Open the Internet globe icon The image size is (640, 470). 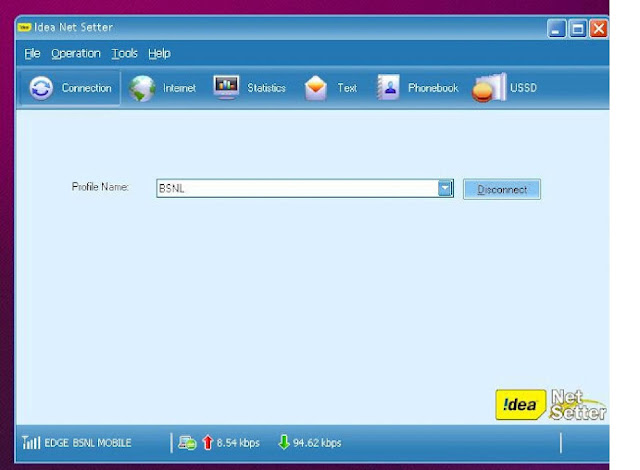point(142,88)
